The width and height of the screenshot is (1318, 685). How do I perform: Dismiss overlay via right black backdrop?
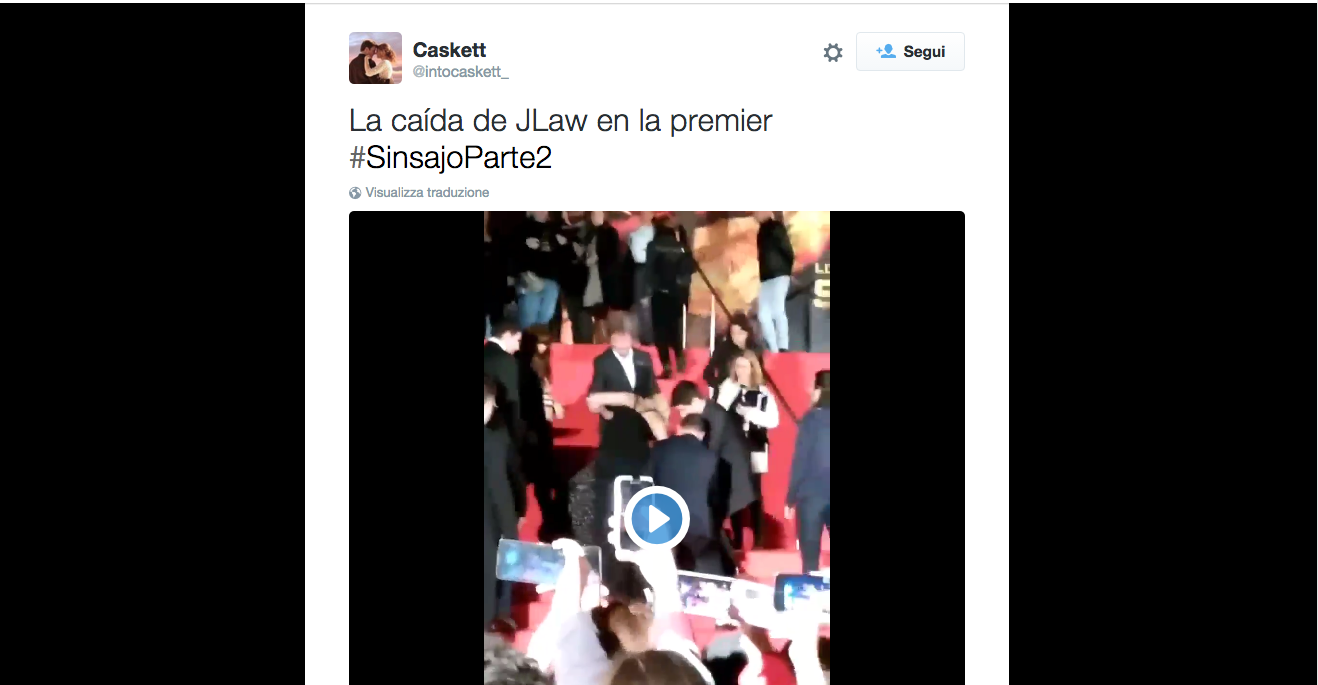coord(1163,344)
